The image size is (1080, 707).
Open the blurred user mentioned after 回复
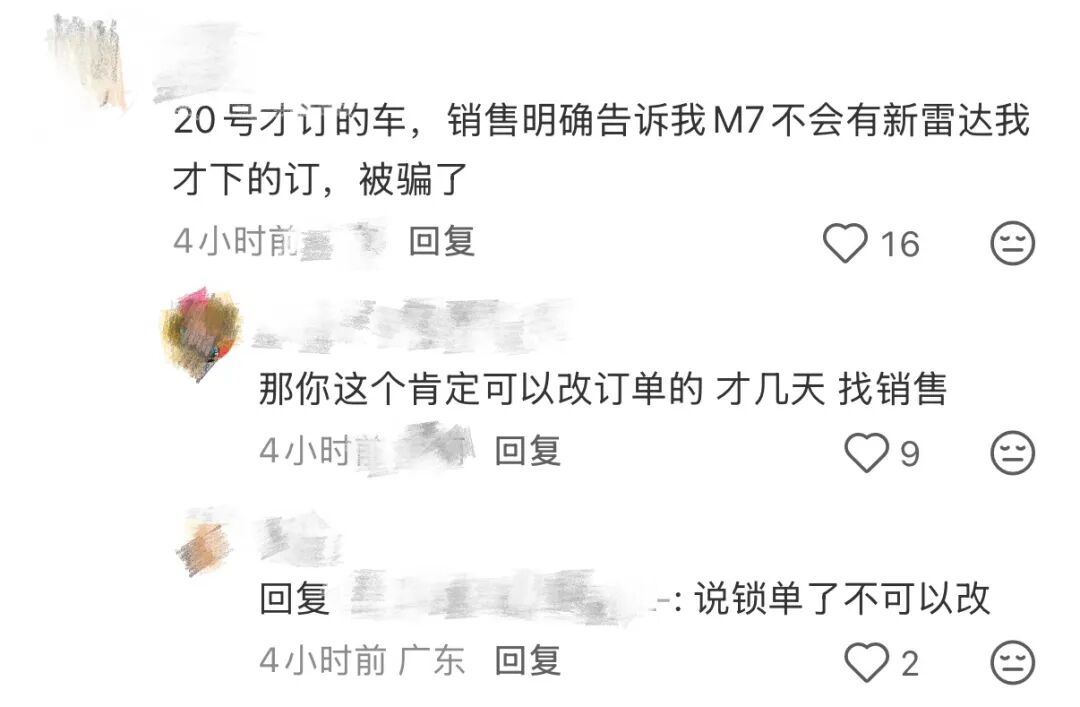499,597
